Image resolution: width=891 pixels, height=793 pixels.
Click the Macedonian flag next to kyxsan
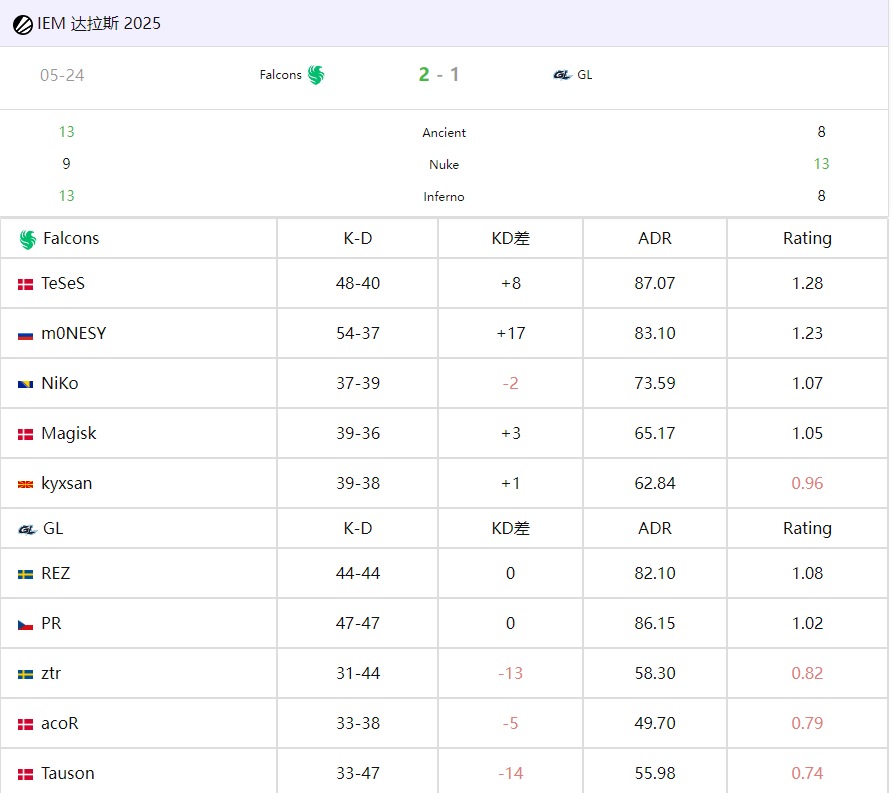pyautogui.click(x=26, y=485)
